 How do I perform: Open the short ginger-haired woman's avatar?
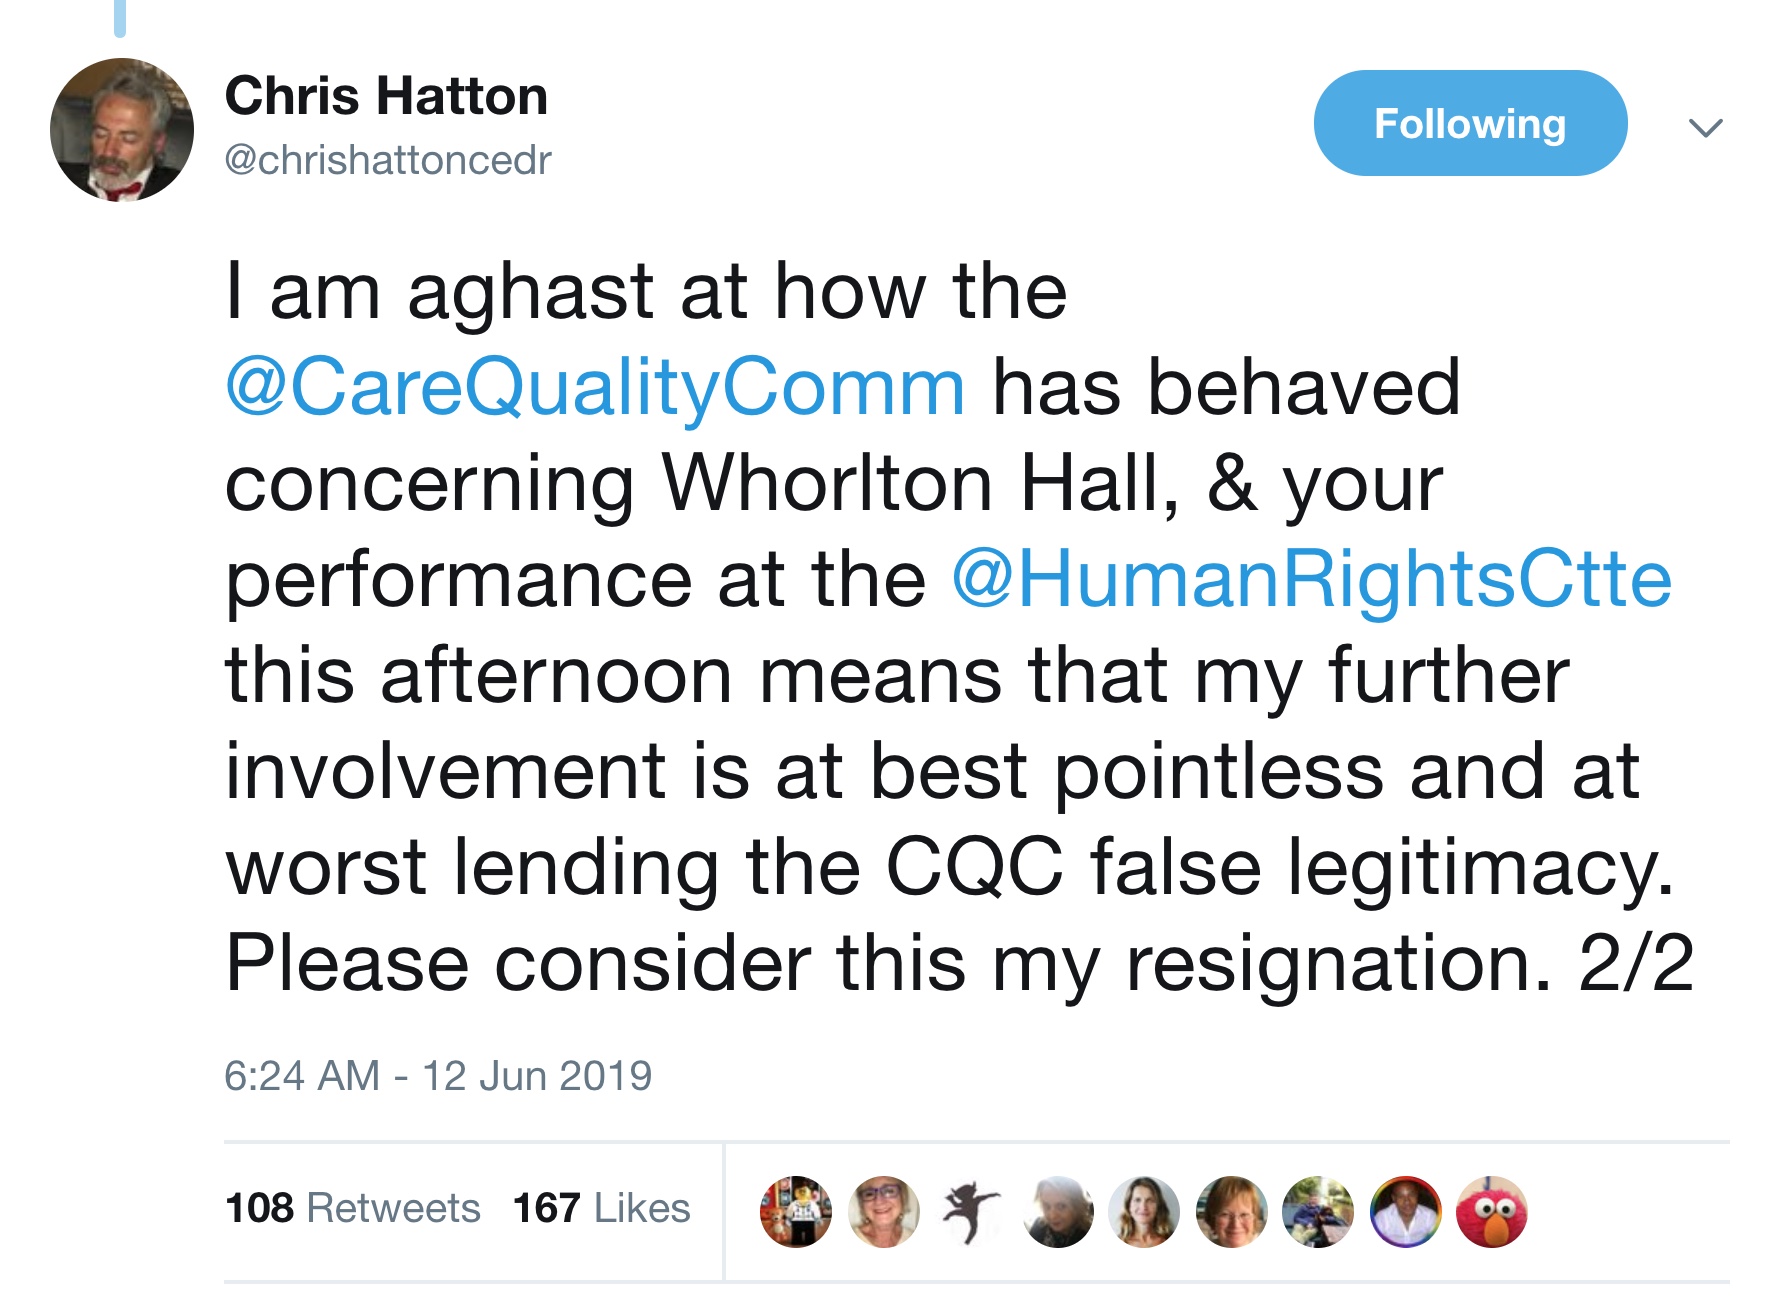(x=1231, y=1211)
